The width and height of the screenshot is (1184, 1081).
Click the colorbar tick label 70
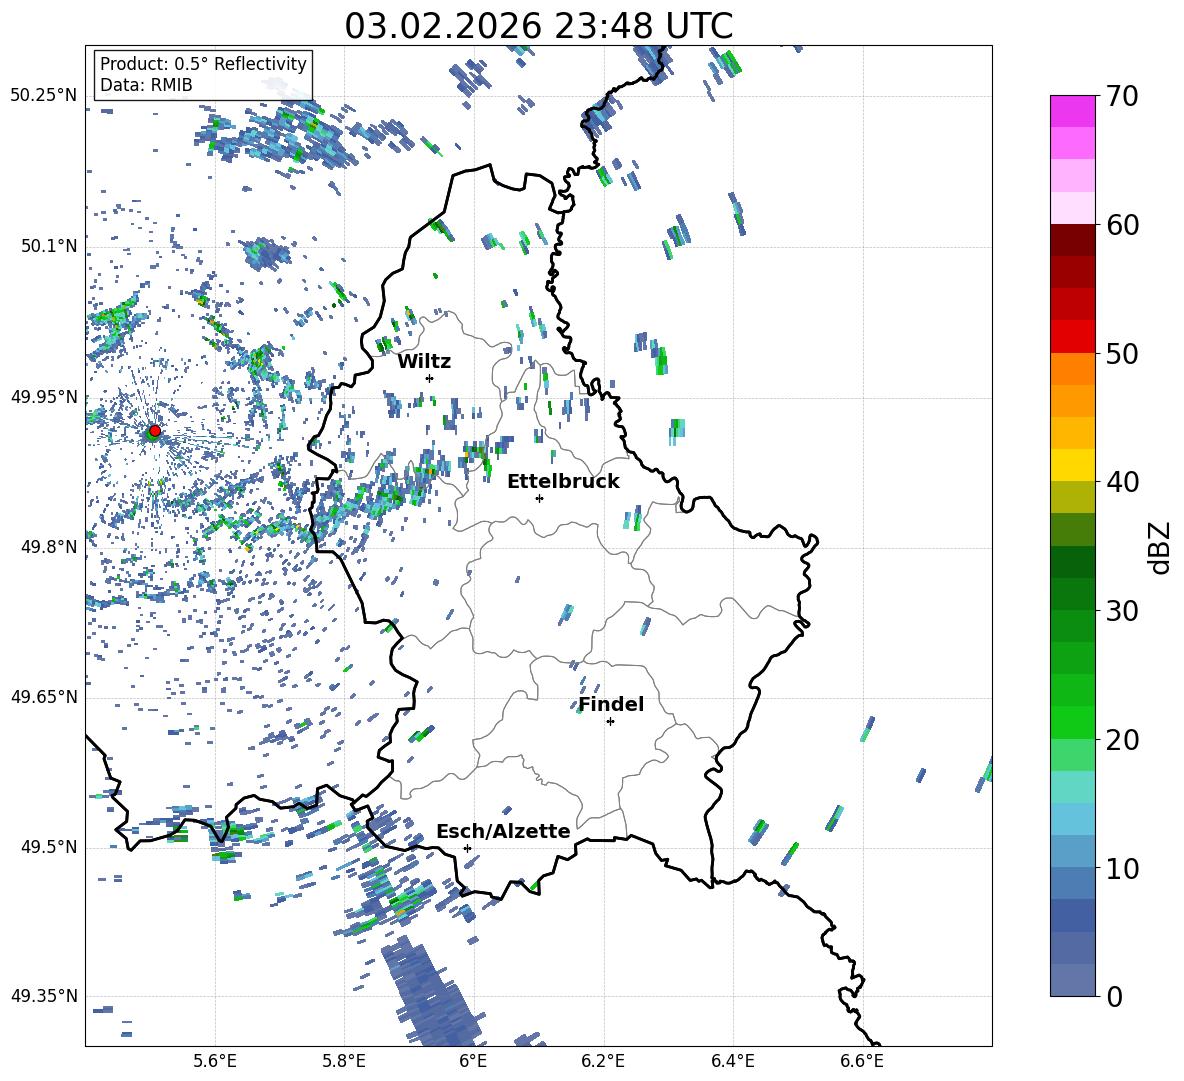coord(1121,97)
